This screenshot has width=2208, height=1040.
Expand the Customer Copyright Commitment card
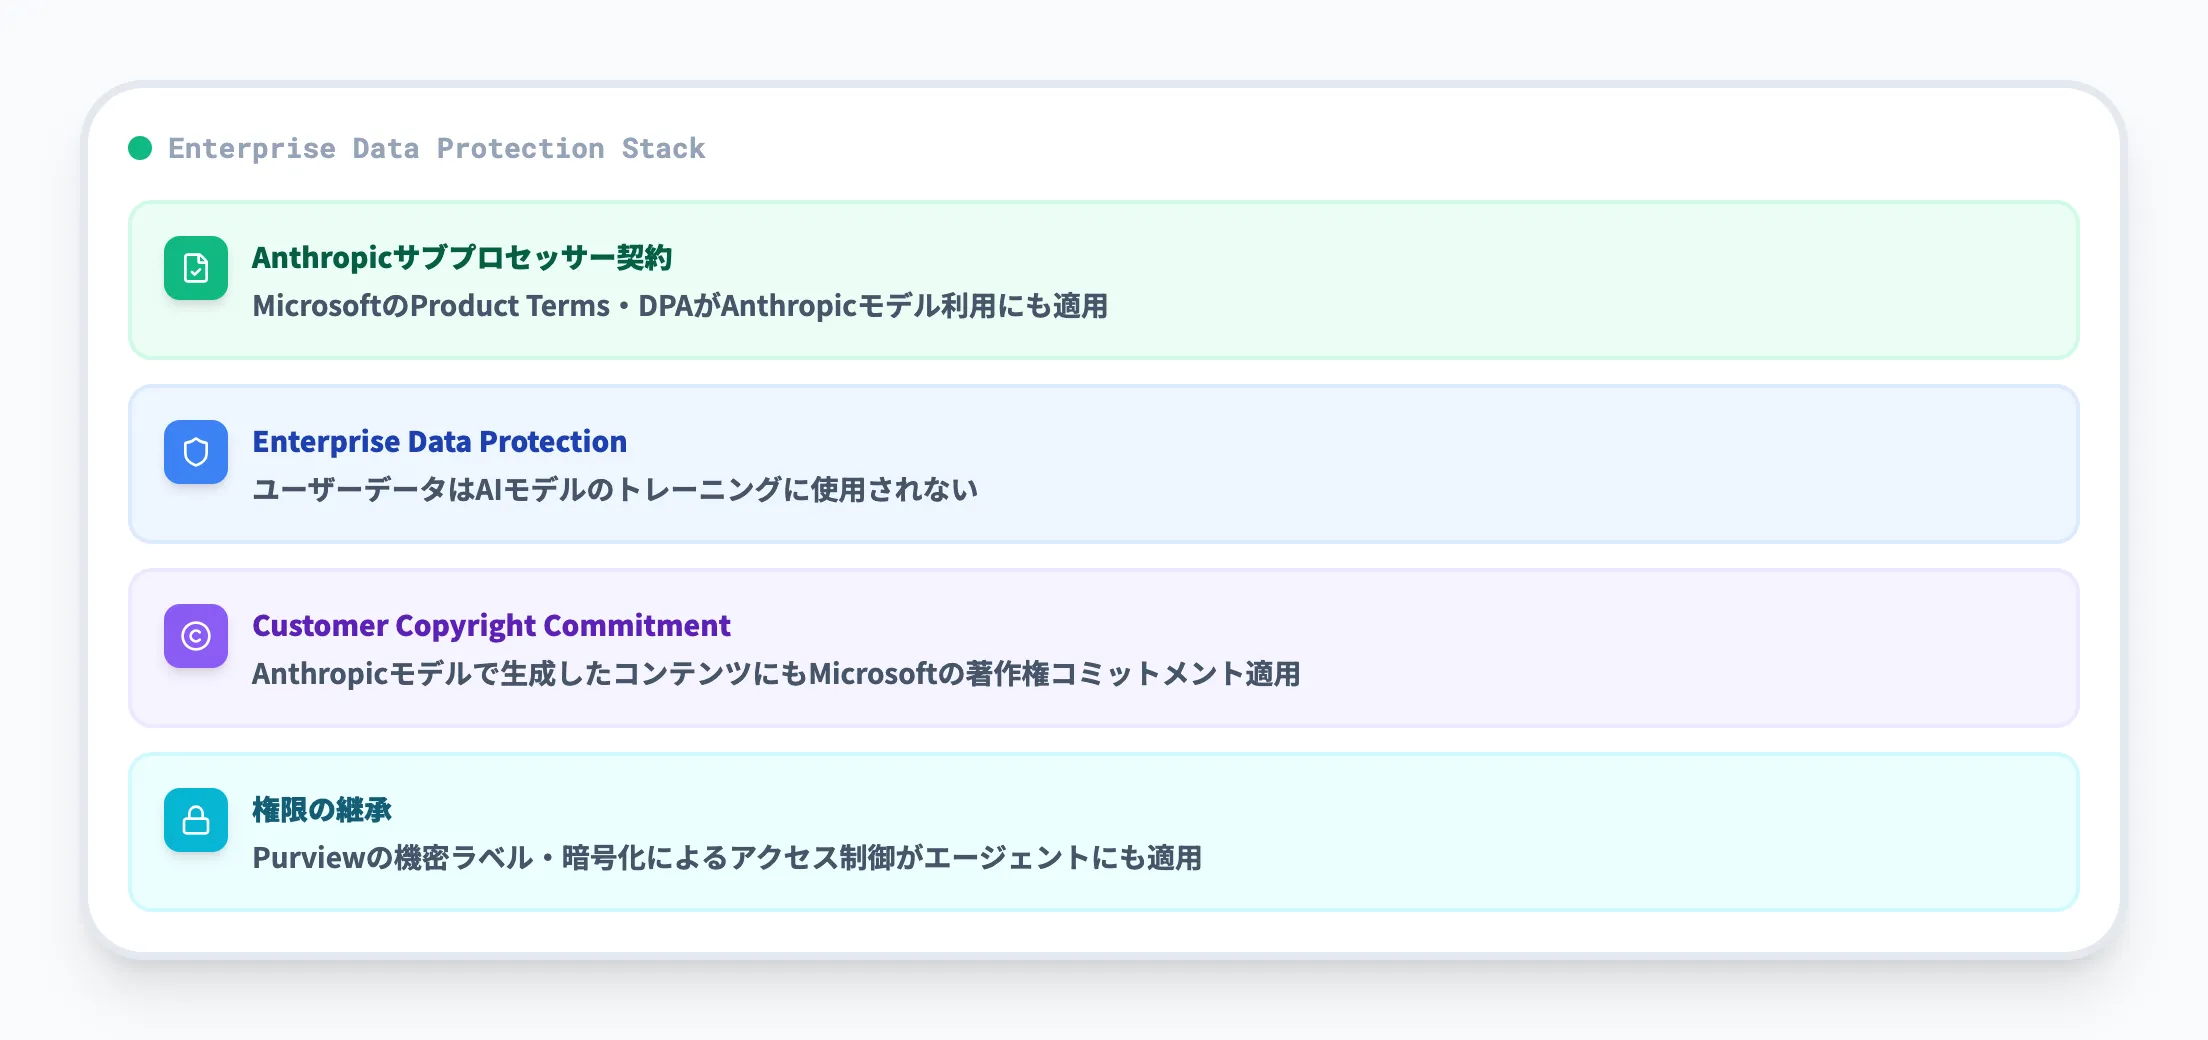pos(1104,648)
